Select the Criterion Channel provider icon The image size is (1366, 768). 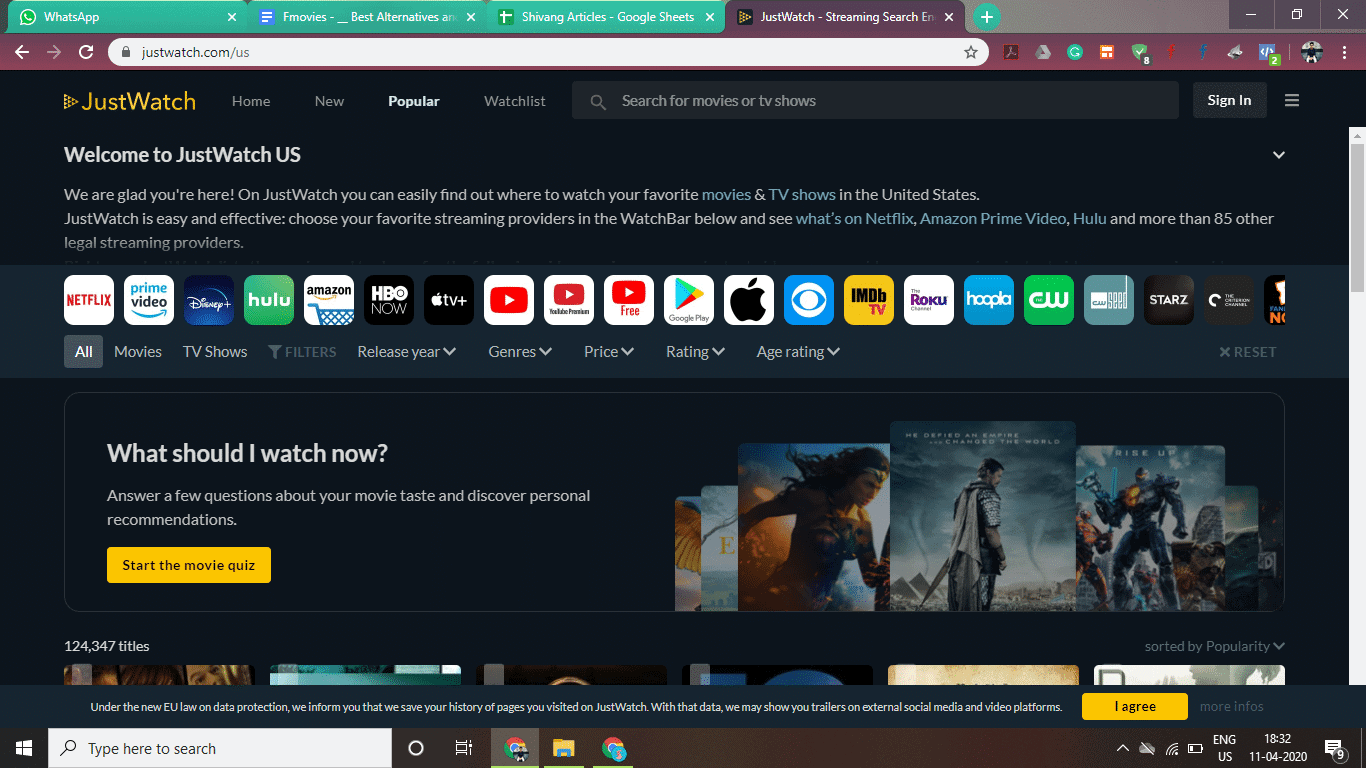[x=1229, y=300]
